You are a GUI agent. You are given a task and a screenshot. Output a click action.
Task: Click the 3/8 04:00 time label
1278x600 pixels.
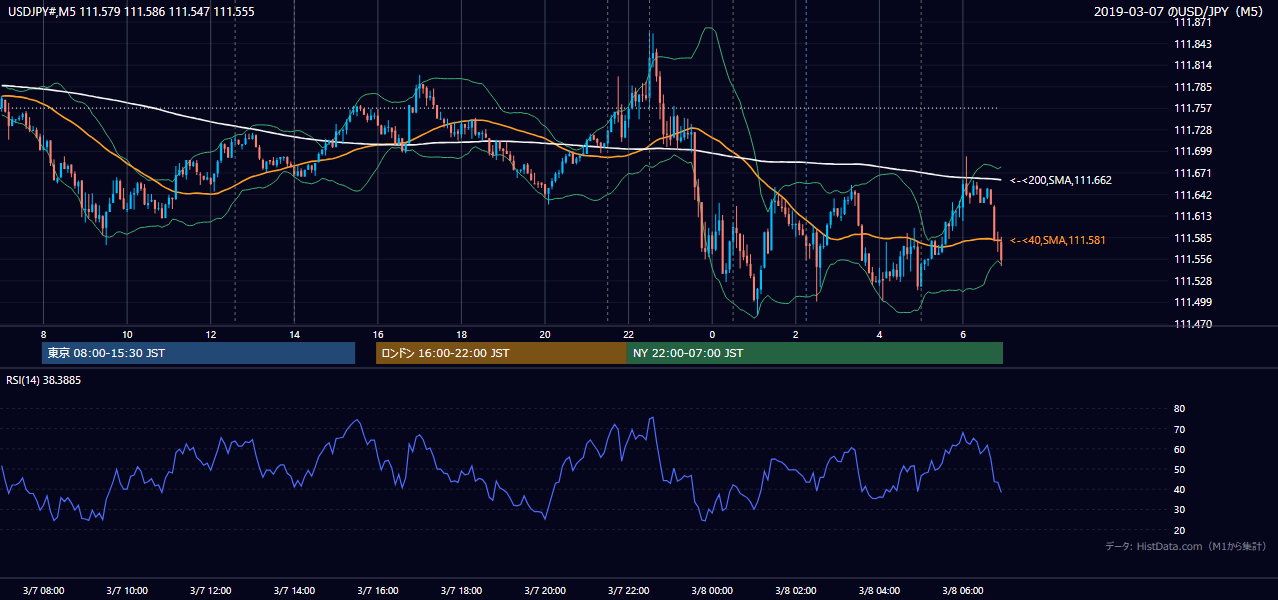click(880, 590)
